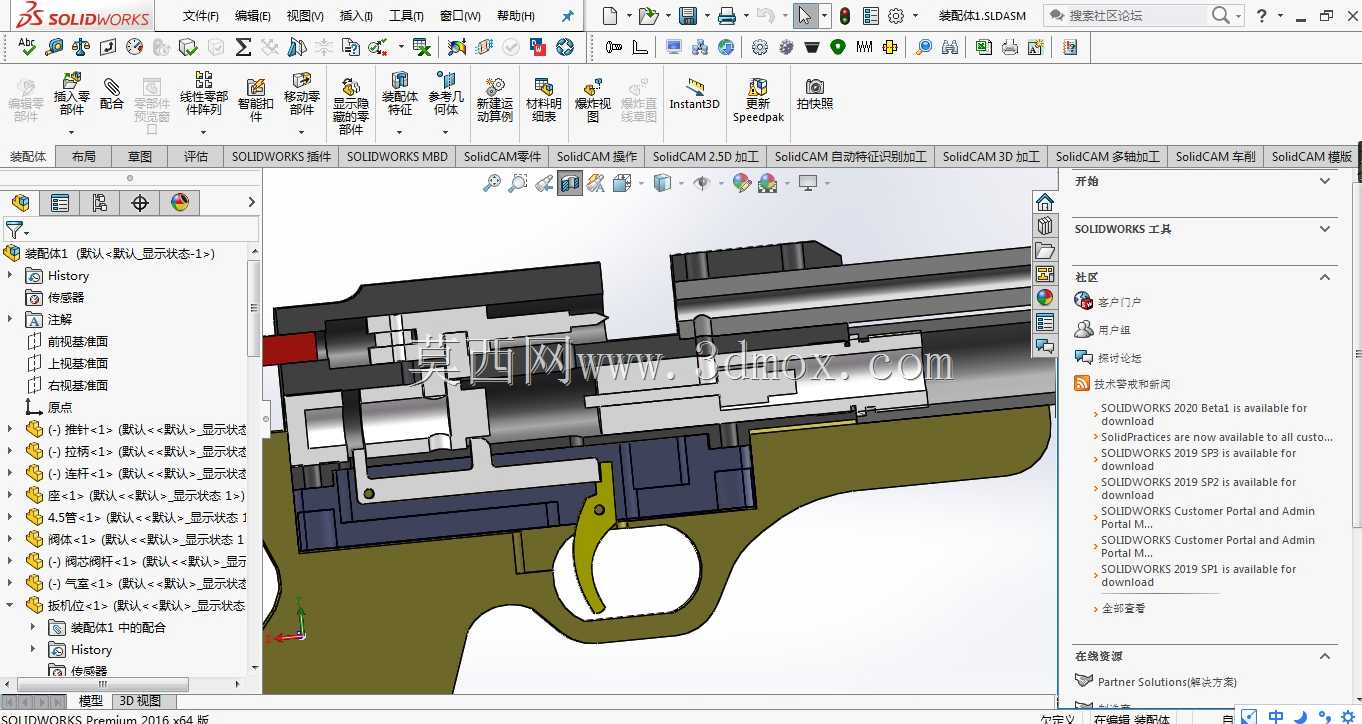Open the 工具(T) menu
The image size is (1362, 724).
click(x=406, y=16)
